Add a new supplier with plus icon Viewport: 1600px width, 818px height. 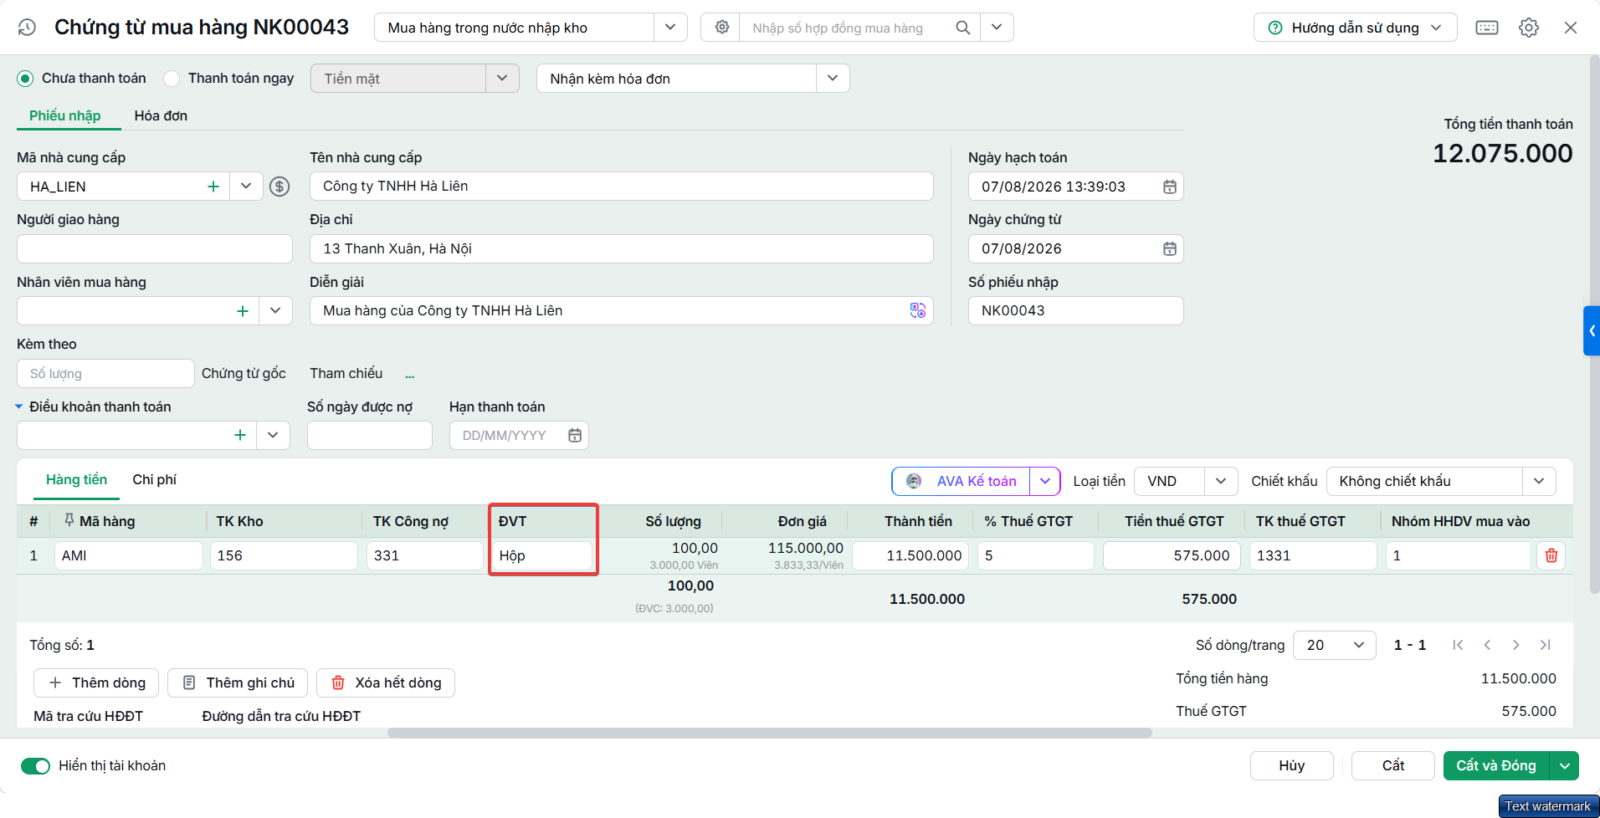[213, 187]
